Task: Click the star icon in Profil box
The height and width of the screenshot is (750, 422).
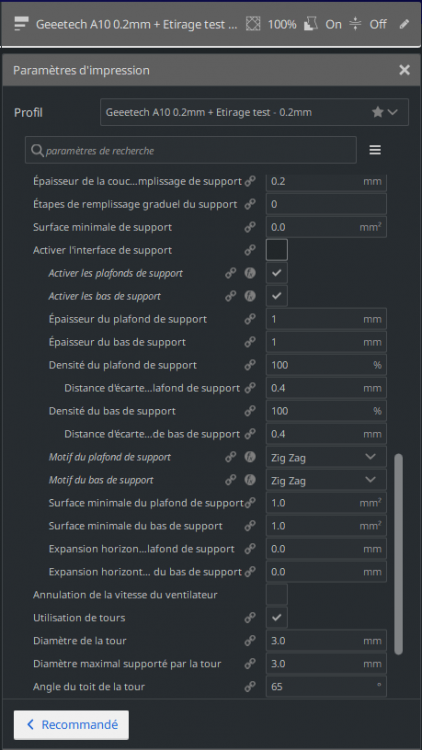Action: [x=378, y=112]
